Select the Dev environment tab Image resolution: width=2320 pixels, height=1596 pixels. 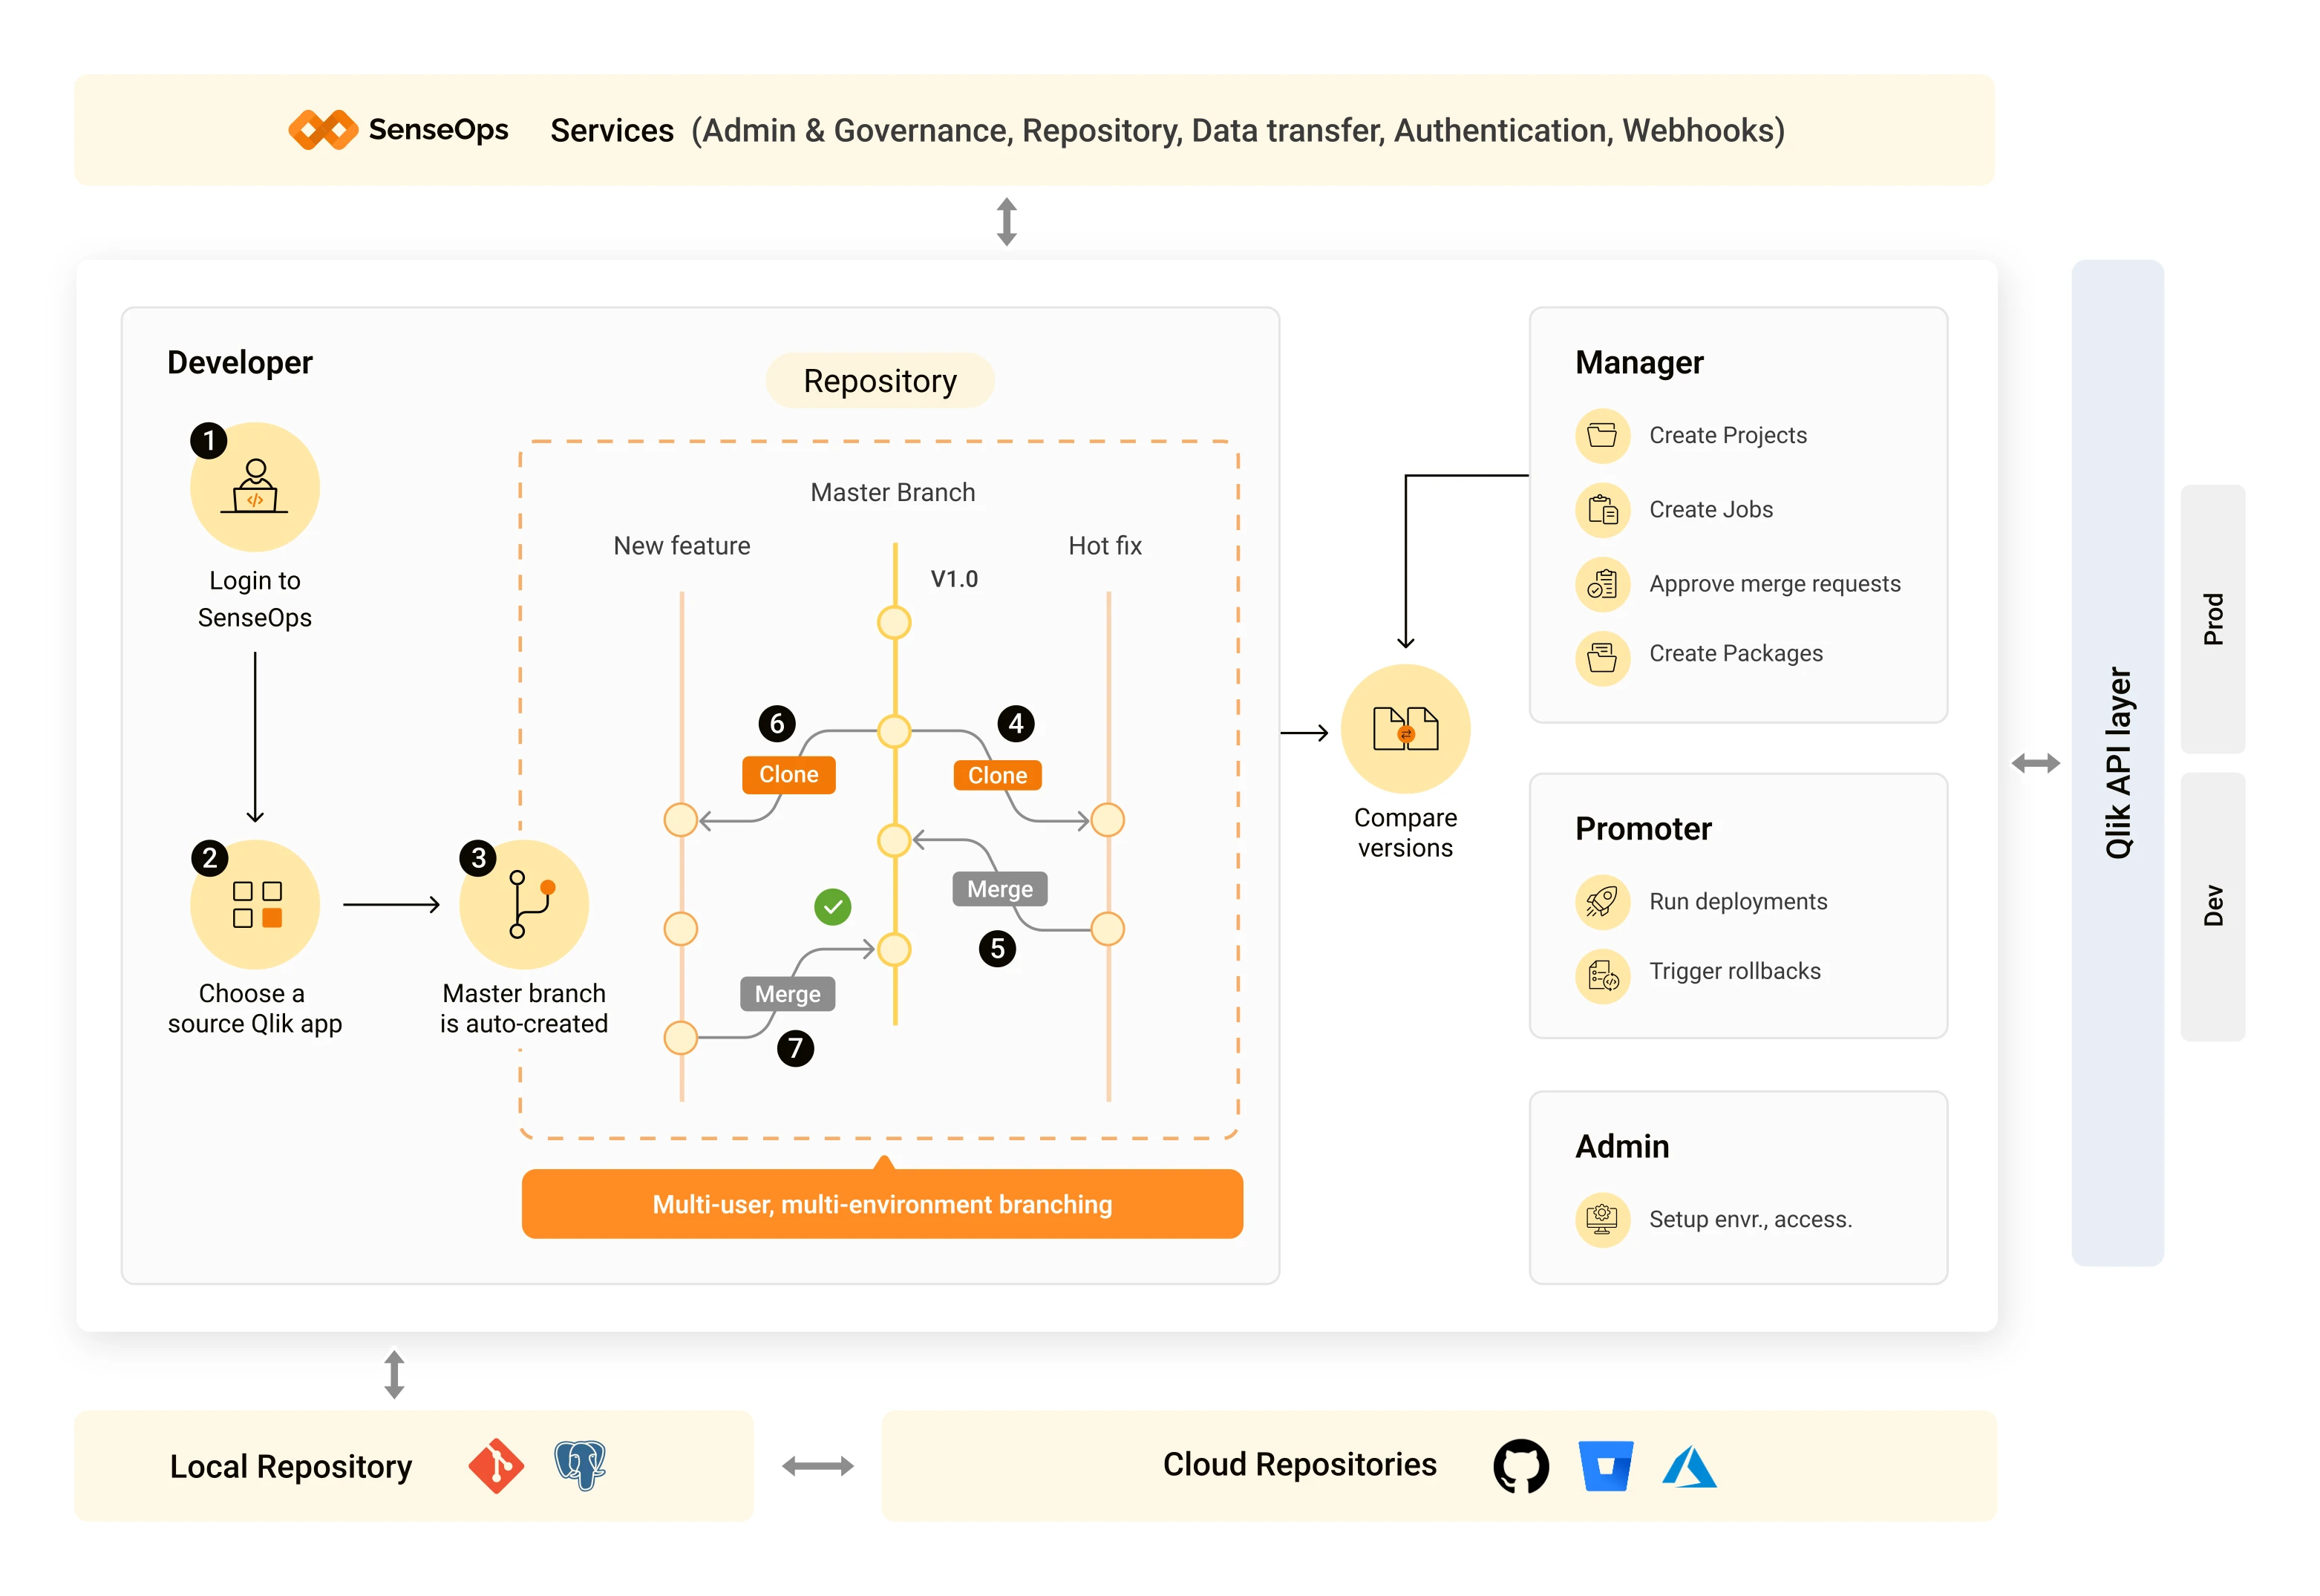click(2213, 906)
